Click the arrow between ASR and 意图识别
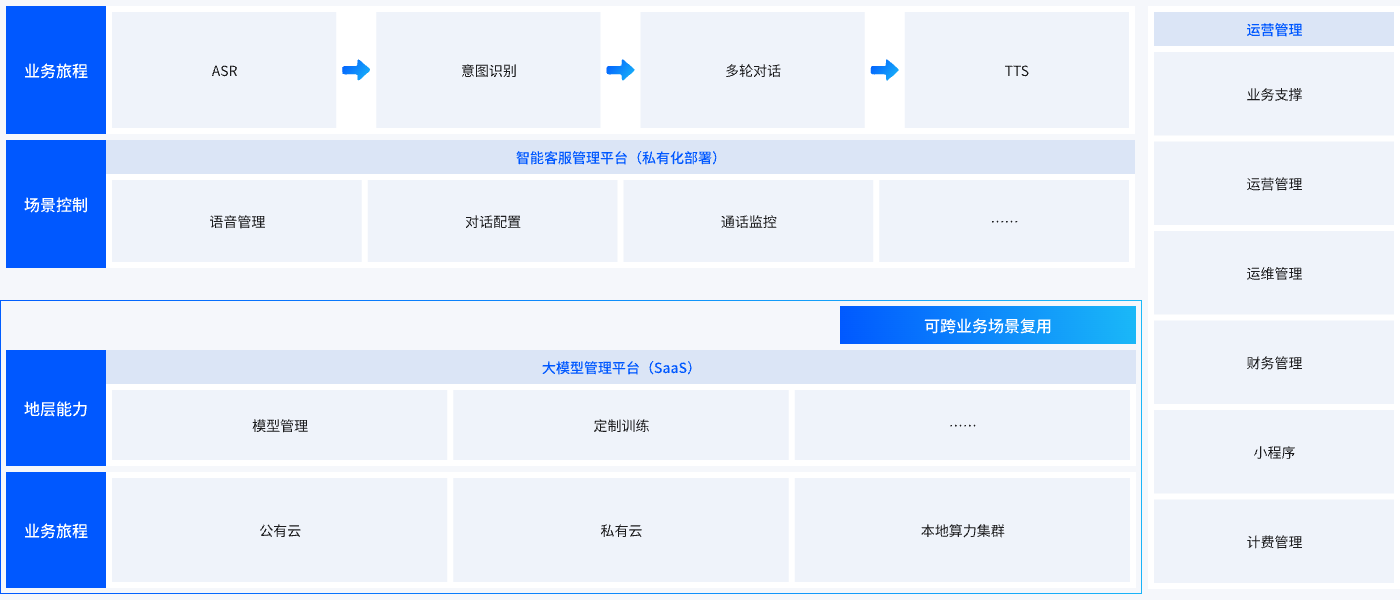Viewport: 1400px width, 600px height. point(356,70)
